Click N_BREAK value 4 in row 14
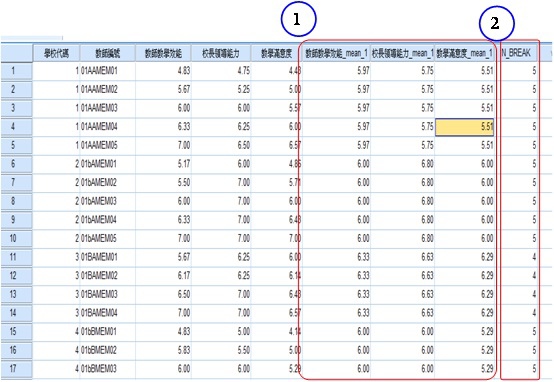554x382 pixels. point(520,313)
